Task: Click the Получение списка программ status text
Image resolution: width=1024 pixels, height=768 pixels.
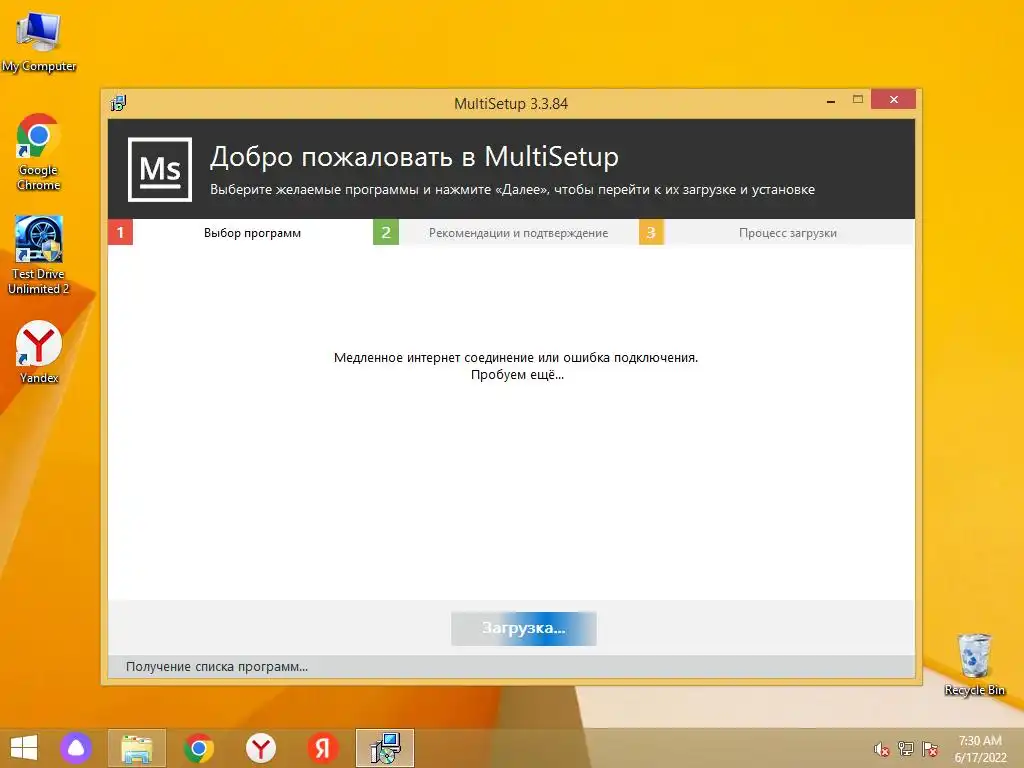Action: click(217, 667)
